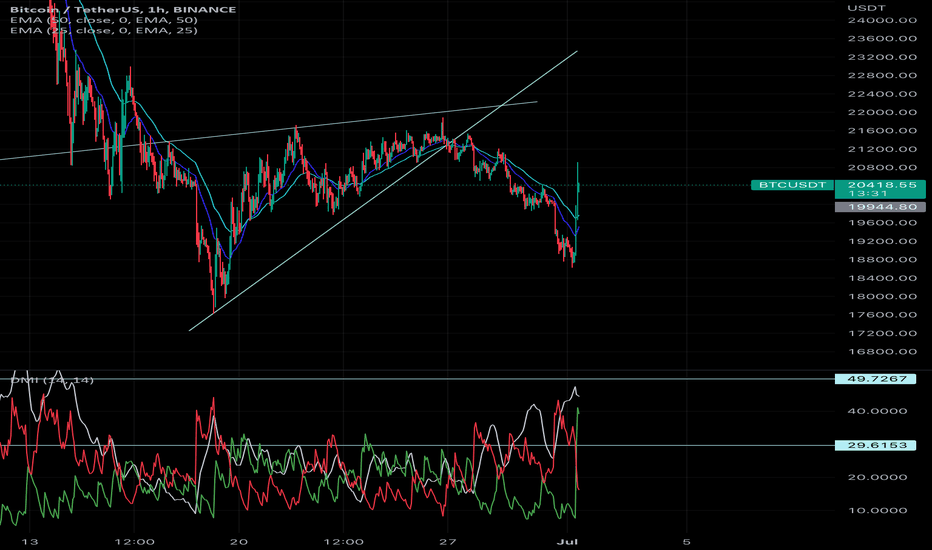Viewport: 932px width, 550px height.
Task: Click the 17600.00 price axis label
Action: tap(882, 315)
